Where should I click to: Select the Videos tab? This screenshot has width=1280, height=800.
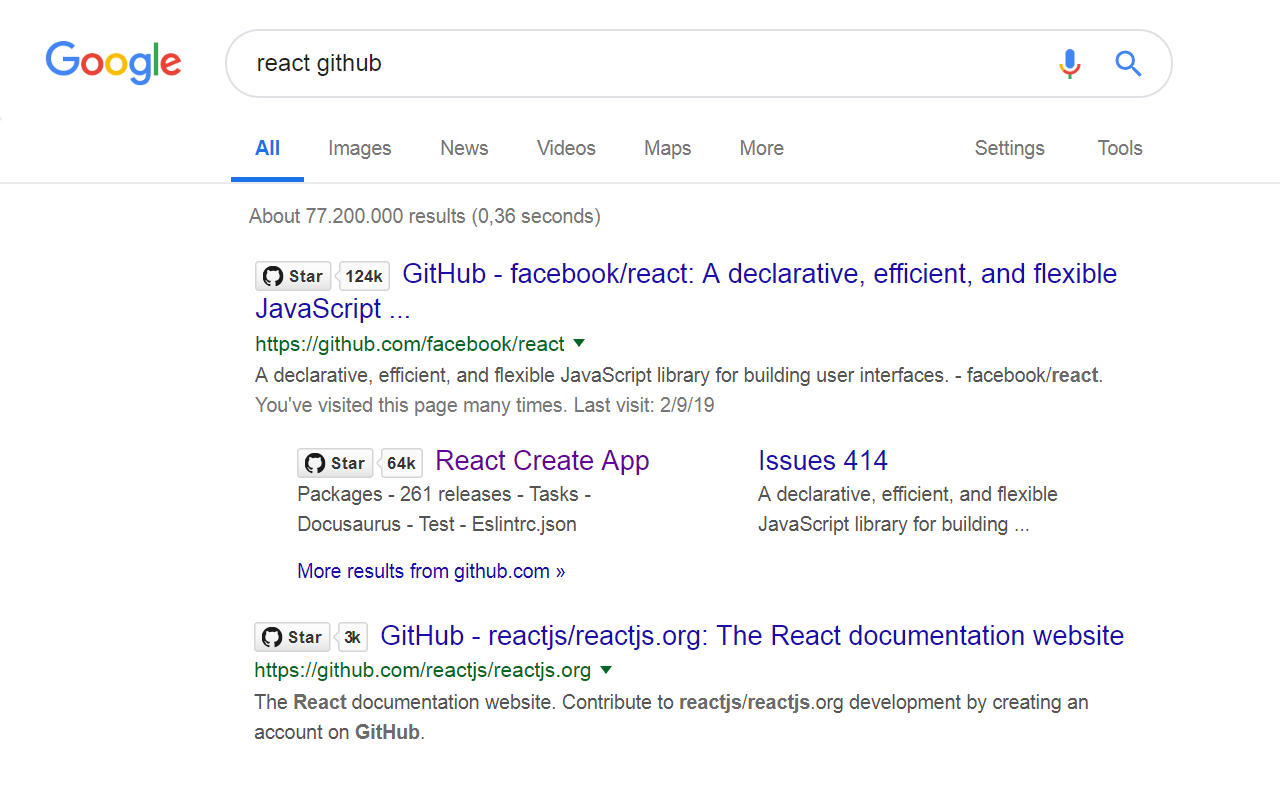click(x=566, y=148)
